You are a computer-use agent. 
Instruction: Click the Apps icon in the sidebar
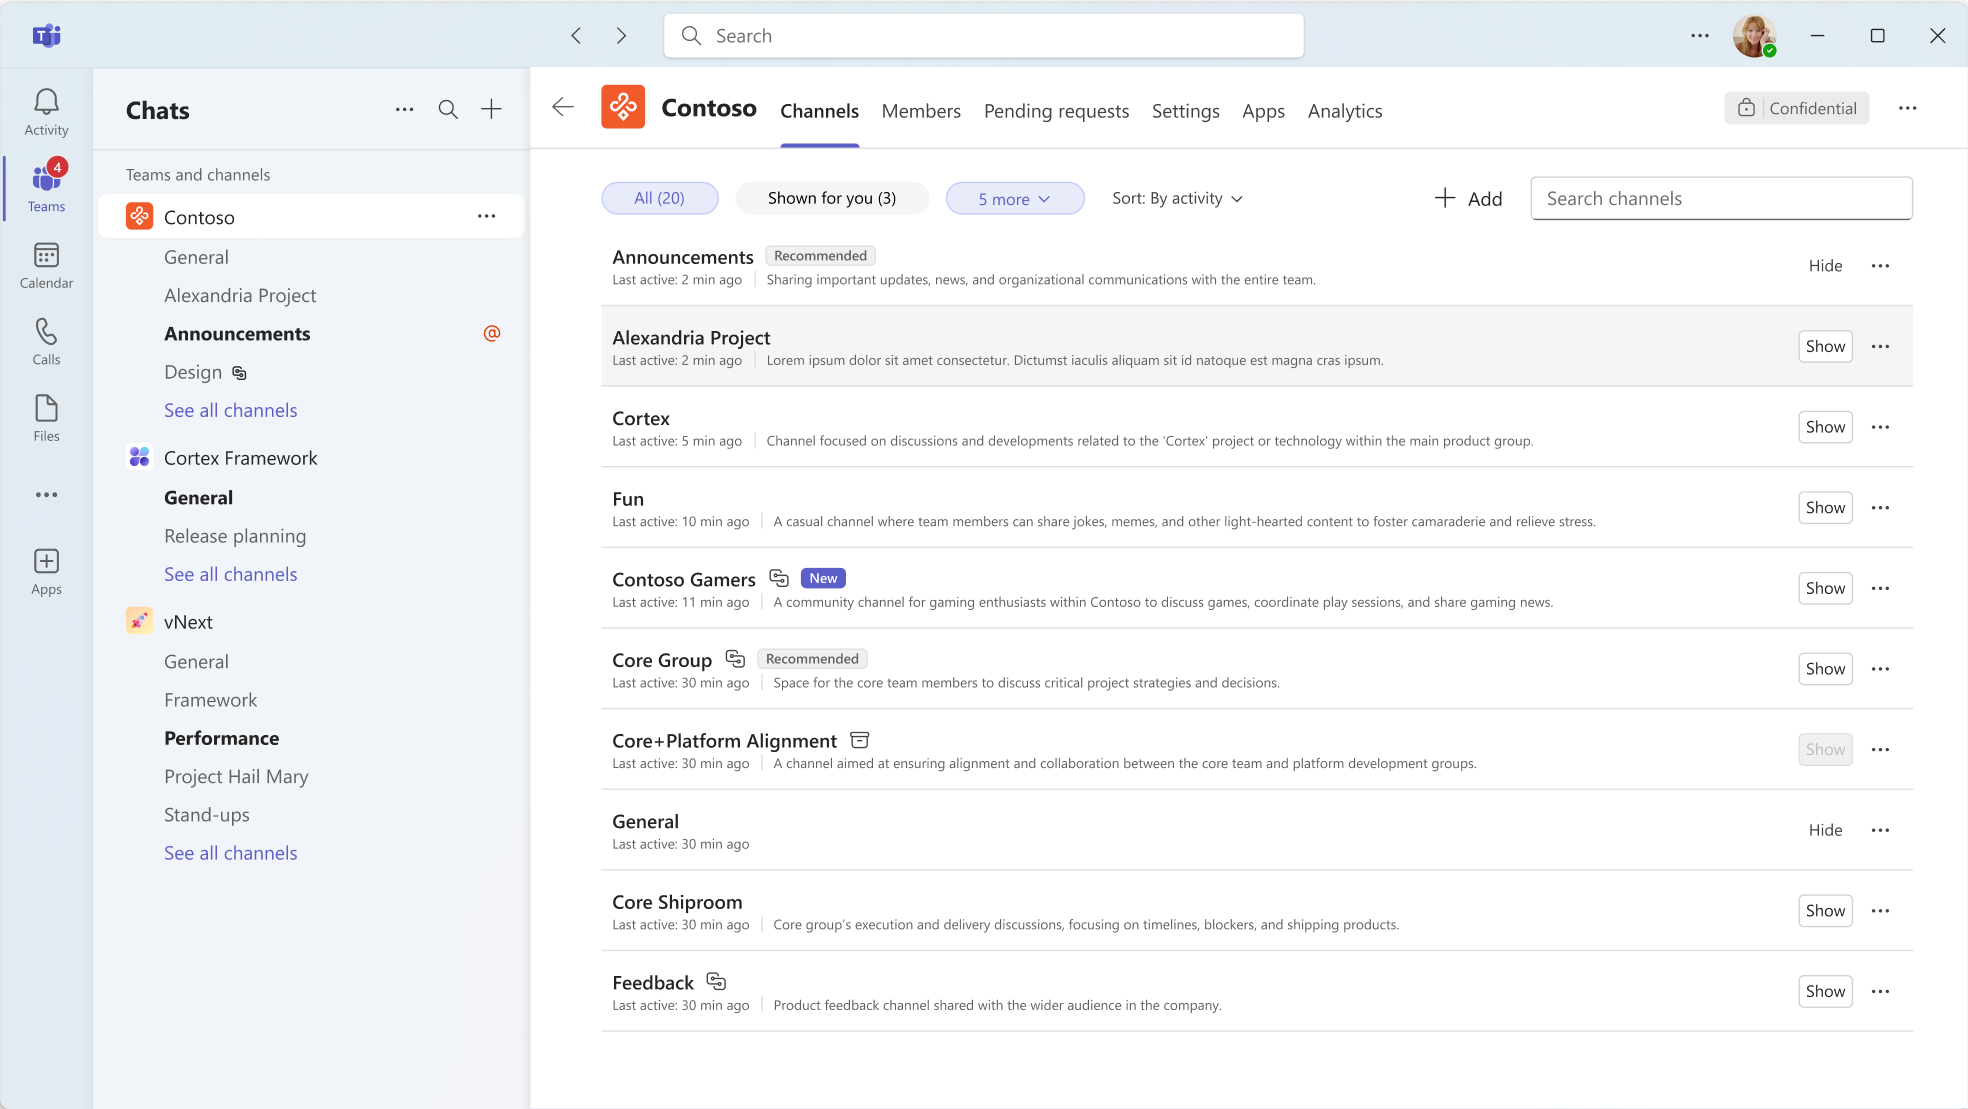(x=45, y=561)
